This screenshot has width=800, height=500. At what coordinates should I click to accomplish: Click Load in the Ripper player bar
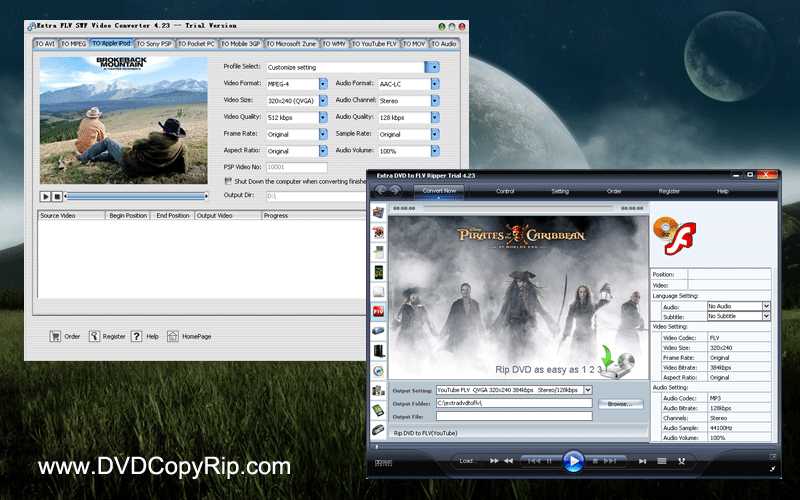click(468, 461)
